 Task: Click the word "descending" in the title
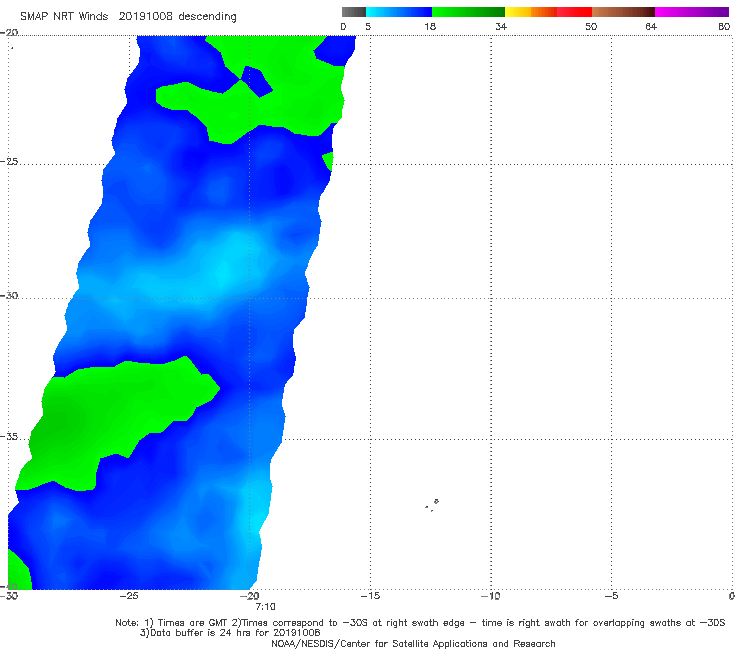pyautogui.click(x=208, y=17)
